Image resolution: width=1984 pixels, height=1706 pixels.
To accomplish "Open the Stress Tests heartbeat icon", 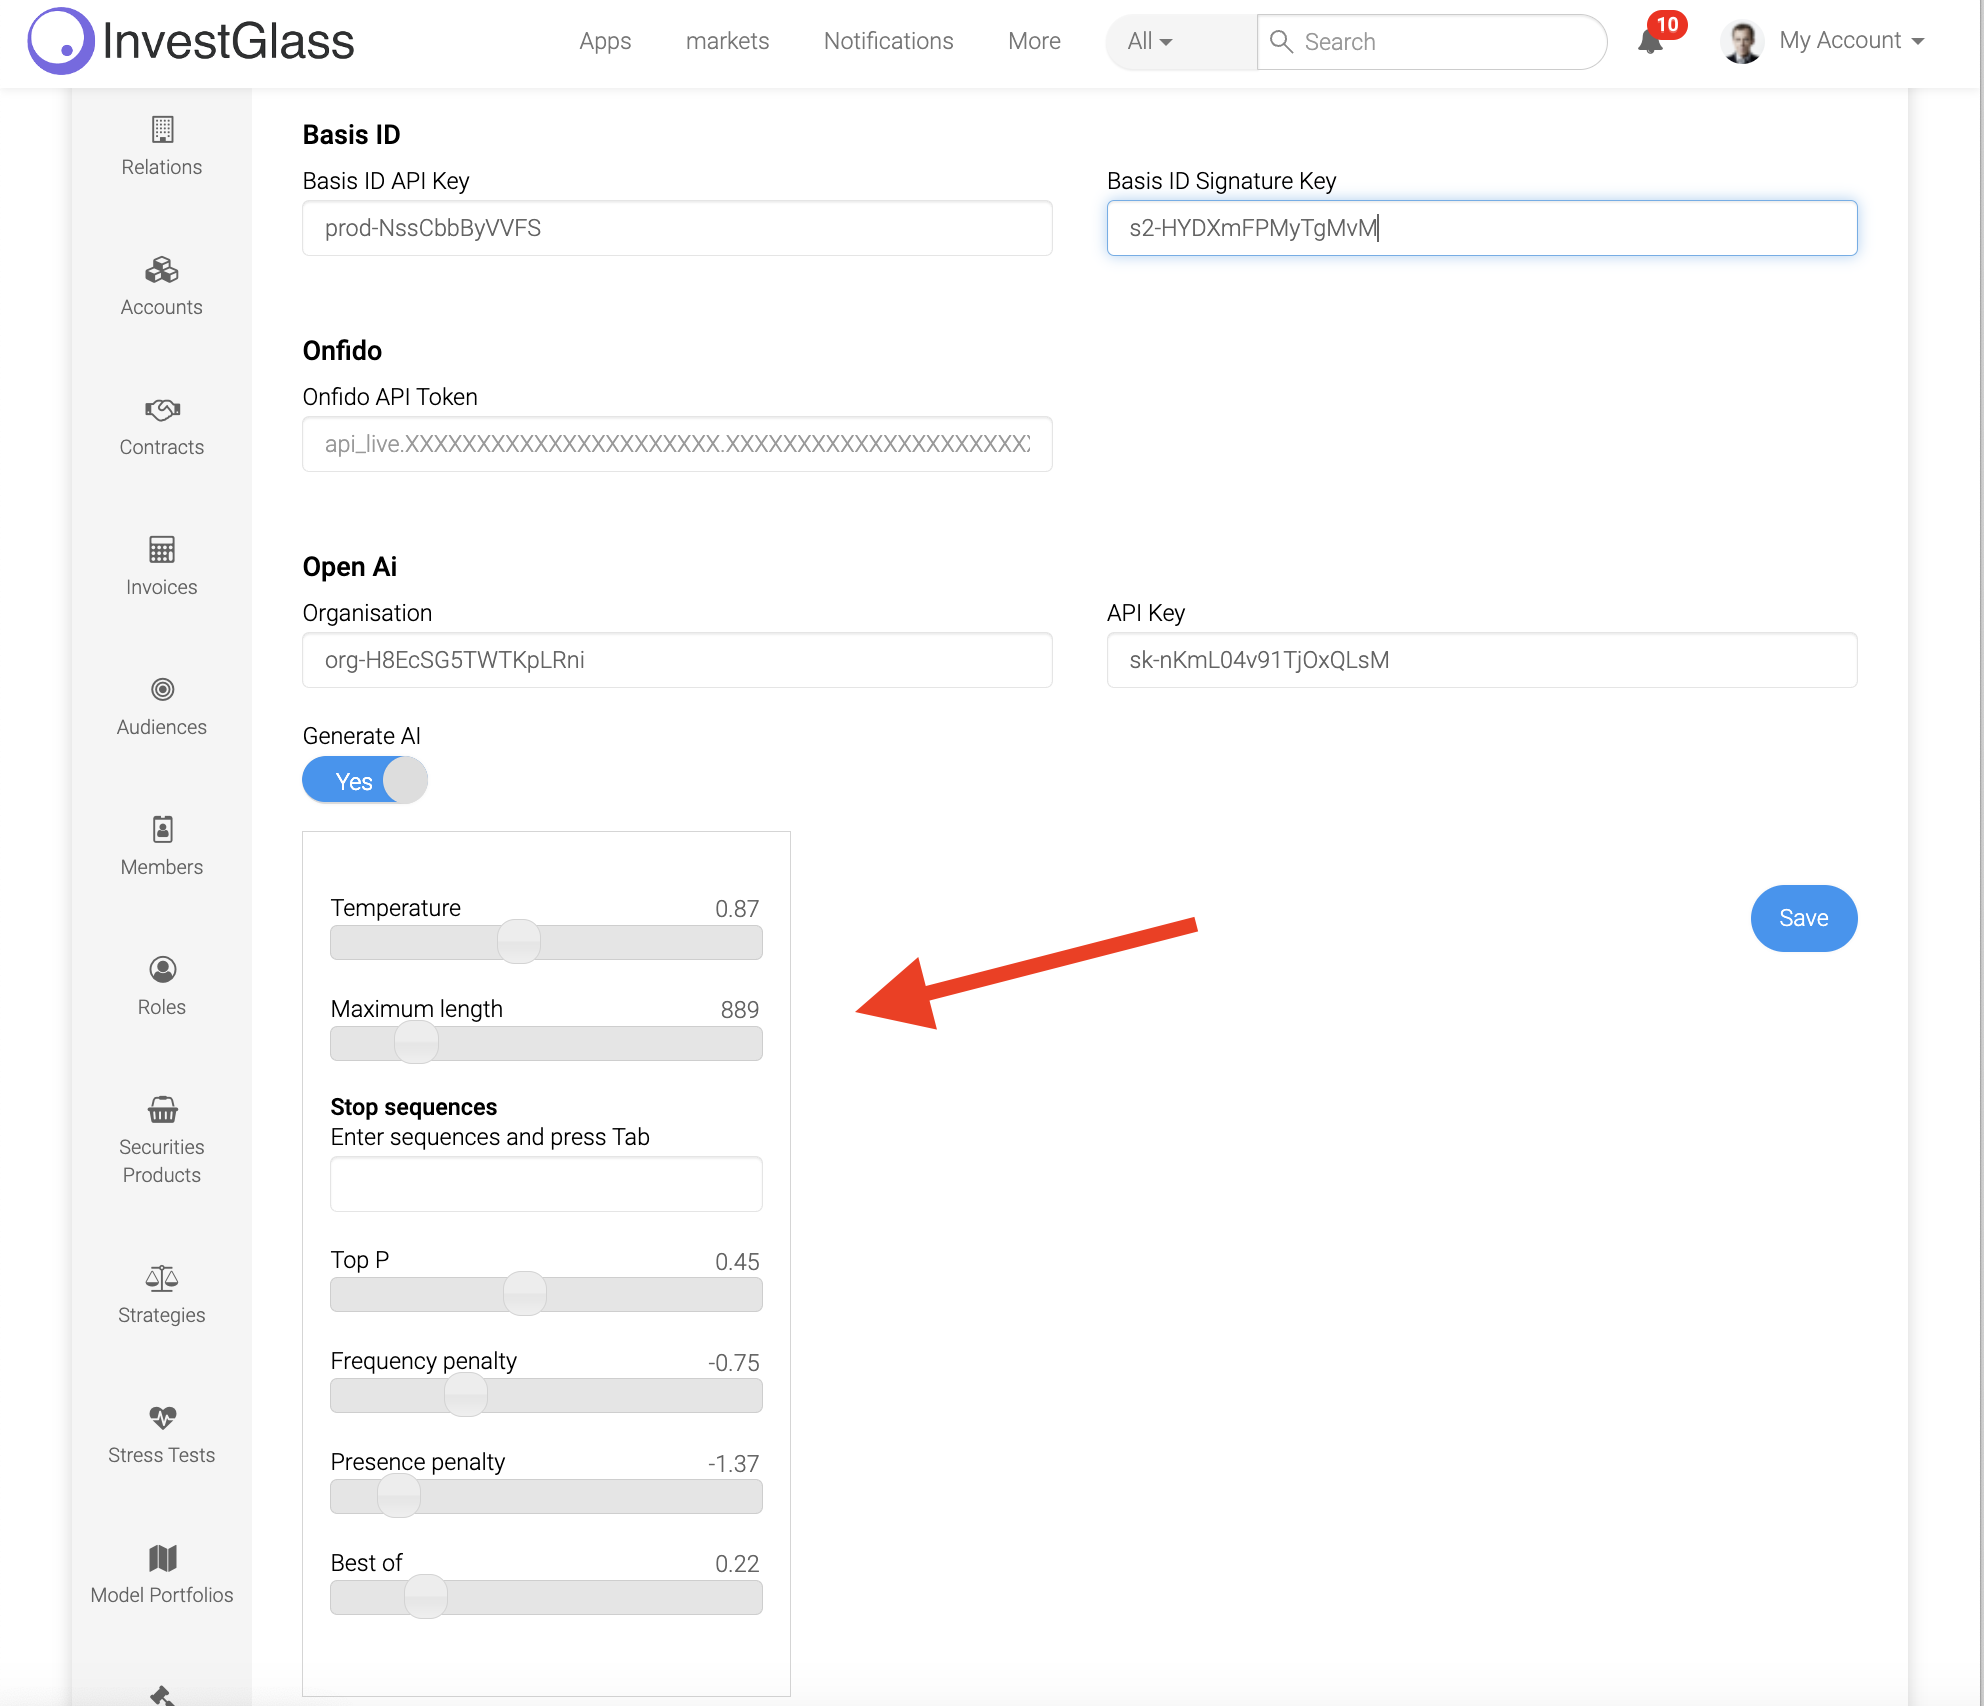I will (162, 1418).
